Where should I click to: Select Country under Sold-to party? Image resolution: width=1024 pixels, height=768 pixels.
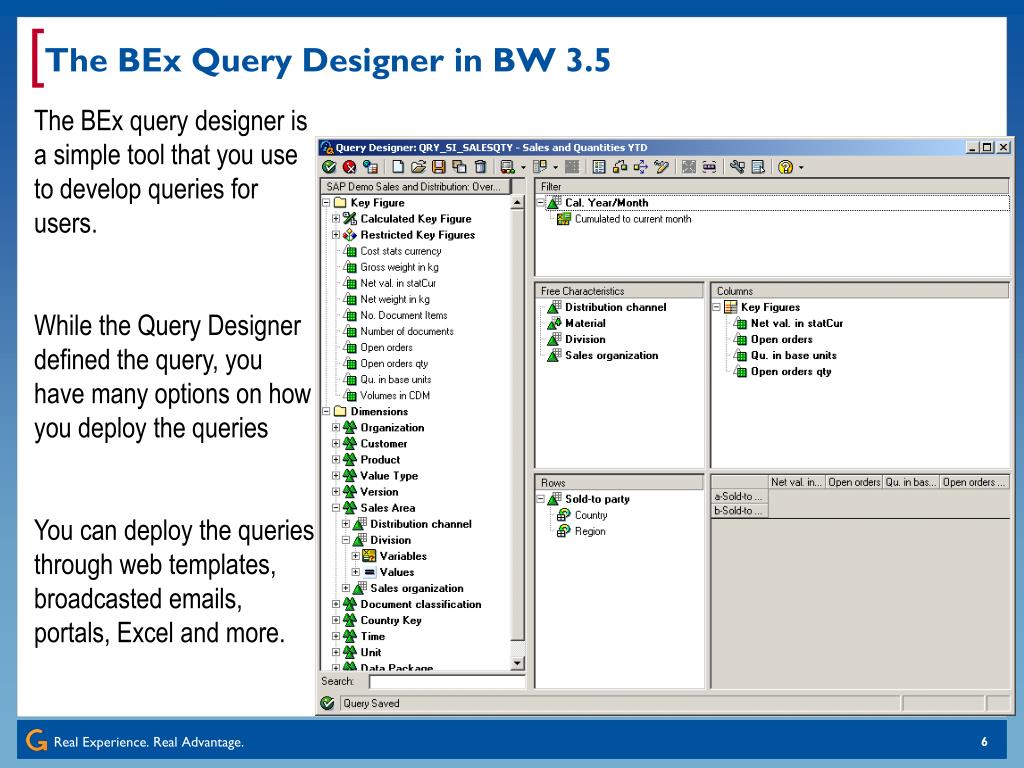[x=591, y=515]
